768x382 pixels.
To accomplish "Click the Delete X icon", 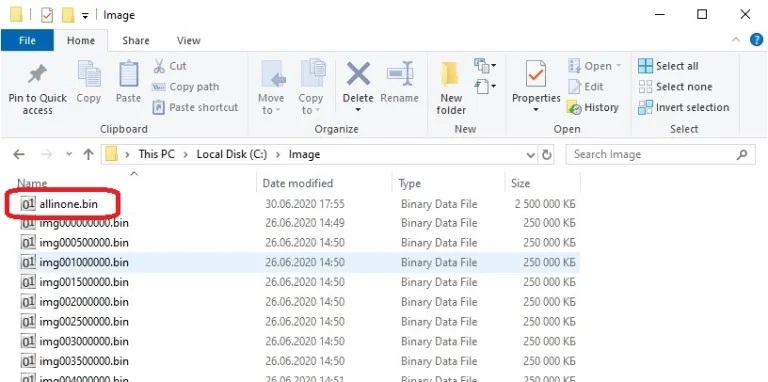I will pyautogui.click(x=358, y=74).
